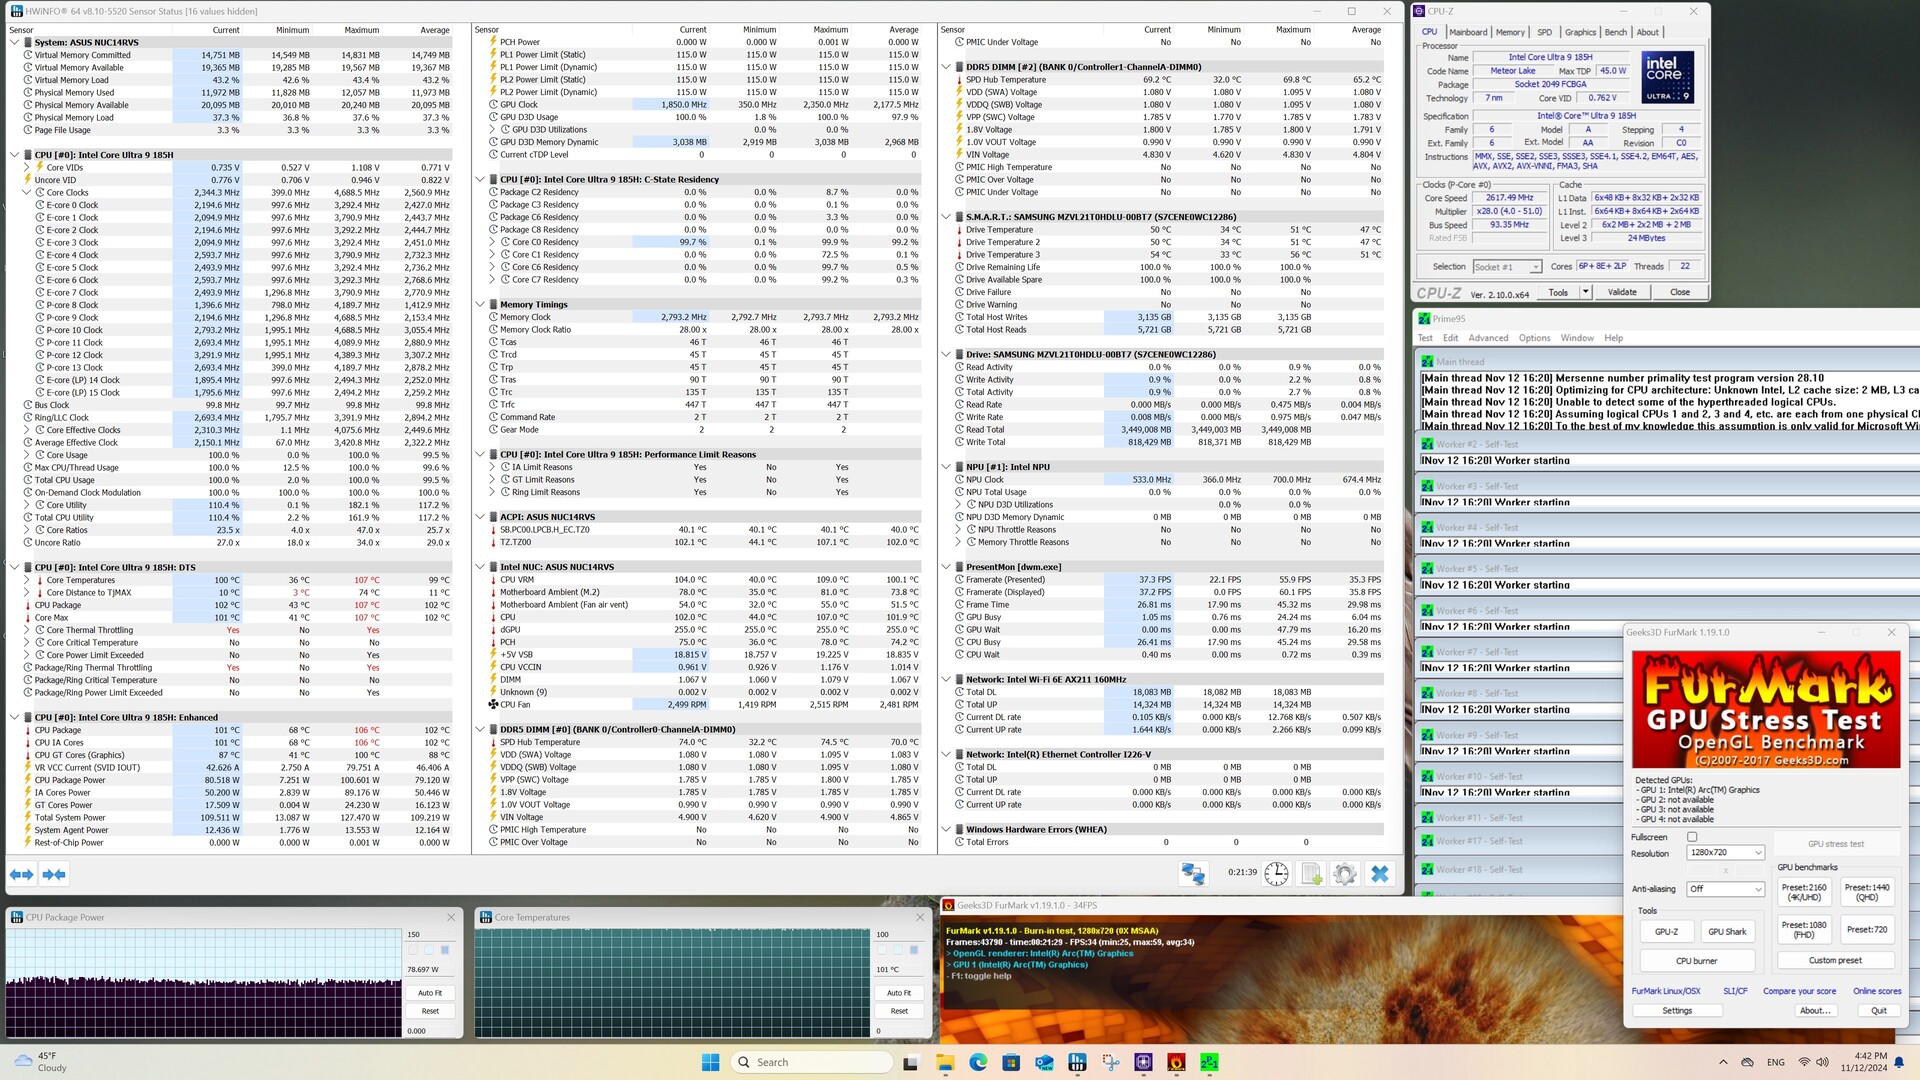Open Prime95 Advanced menu
Viewport: 1920px width, 1080px height.
pyautogui.click(x=1488, y=338)
